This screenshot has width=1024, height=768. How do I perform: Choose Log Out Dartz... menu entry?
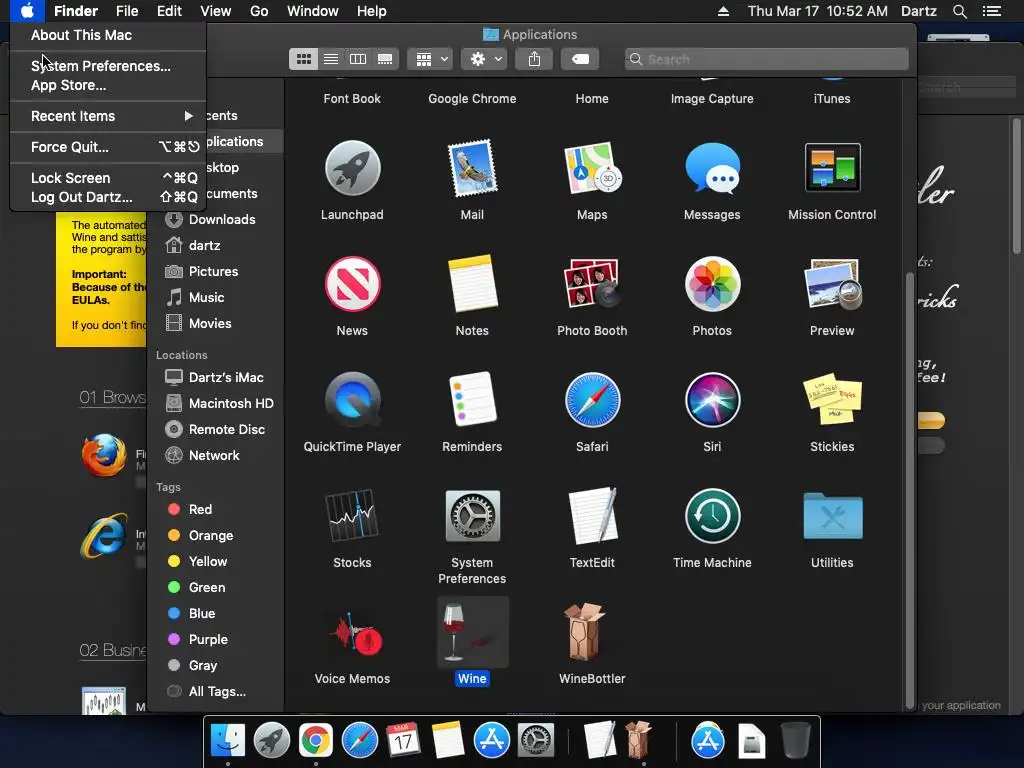click(108, 197)
